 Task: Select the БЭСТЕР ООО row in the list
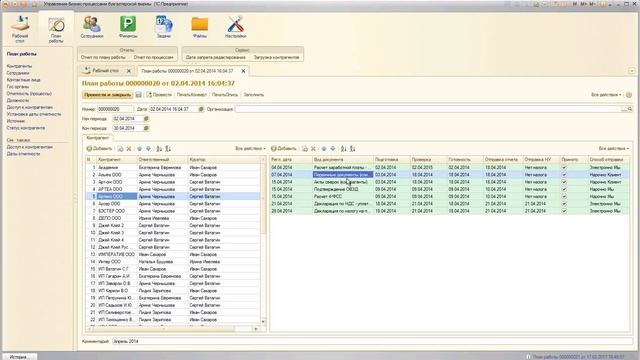pos(173,211)
